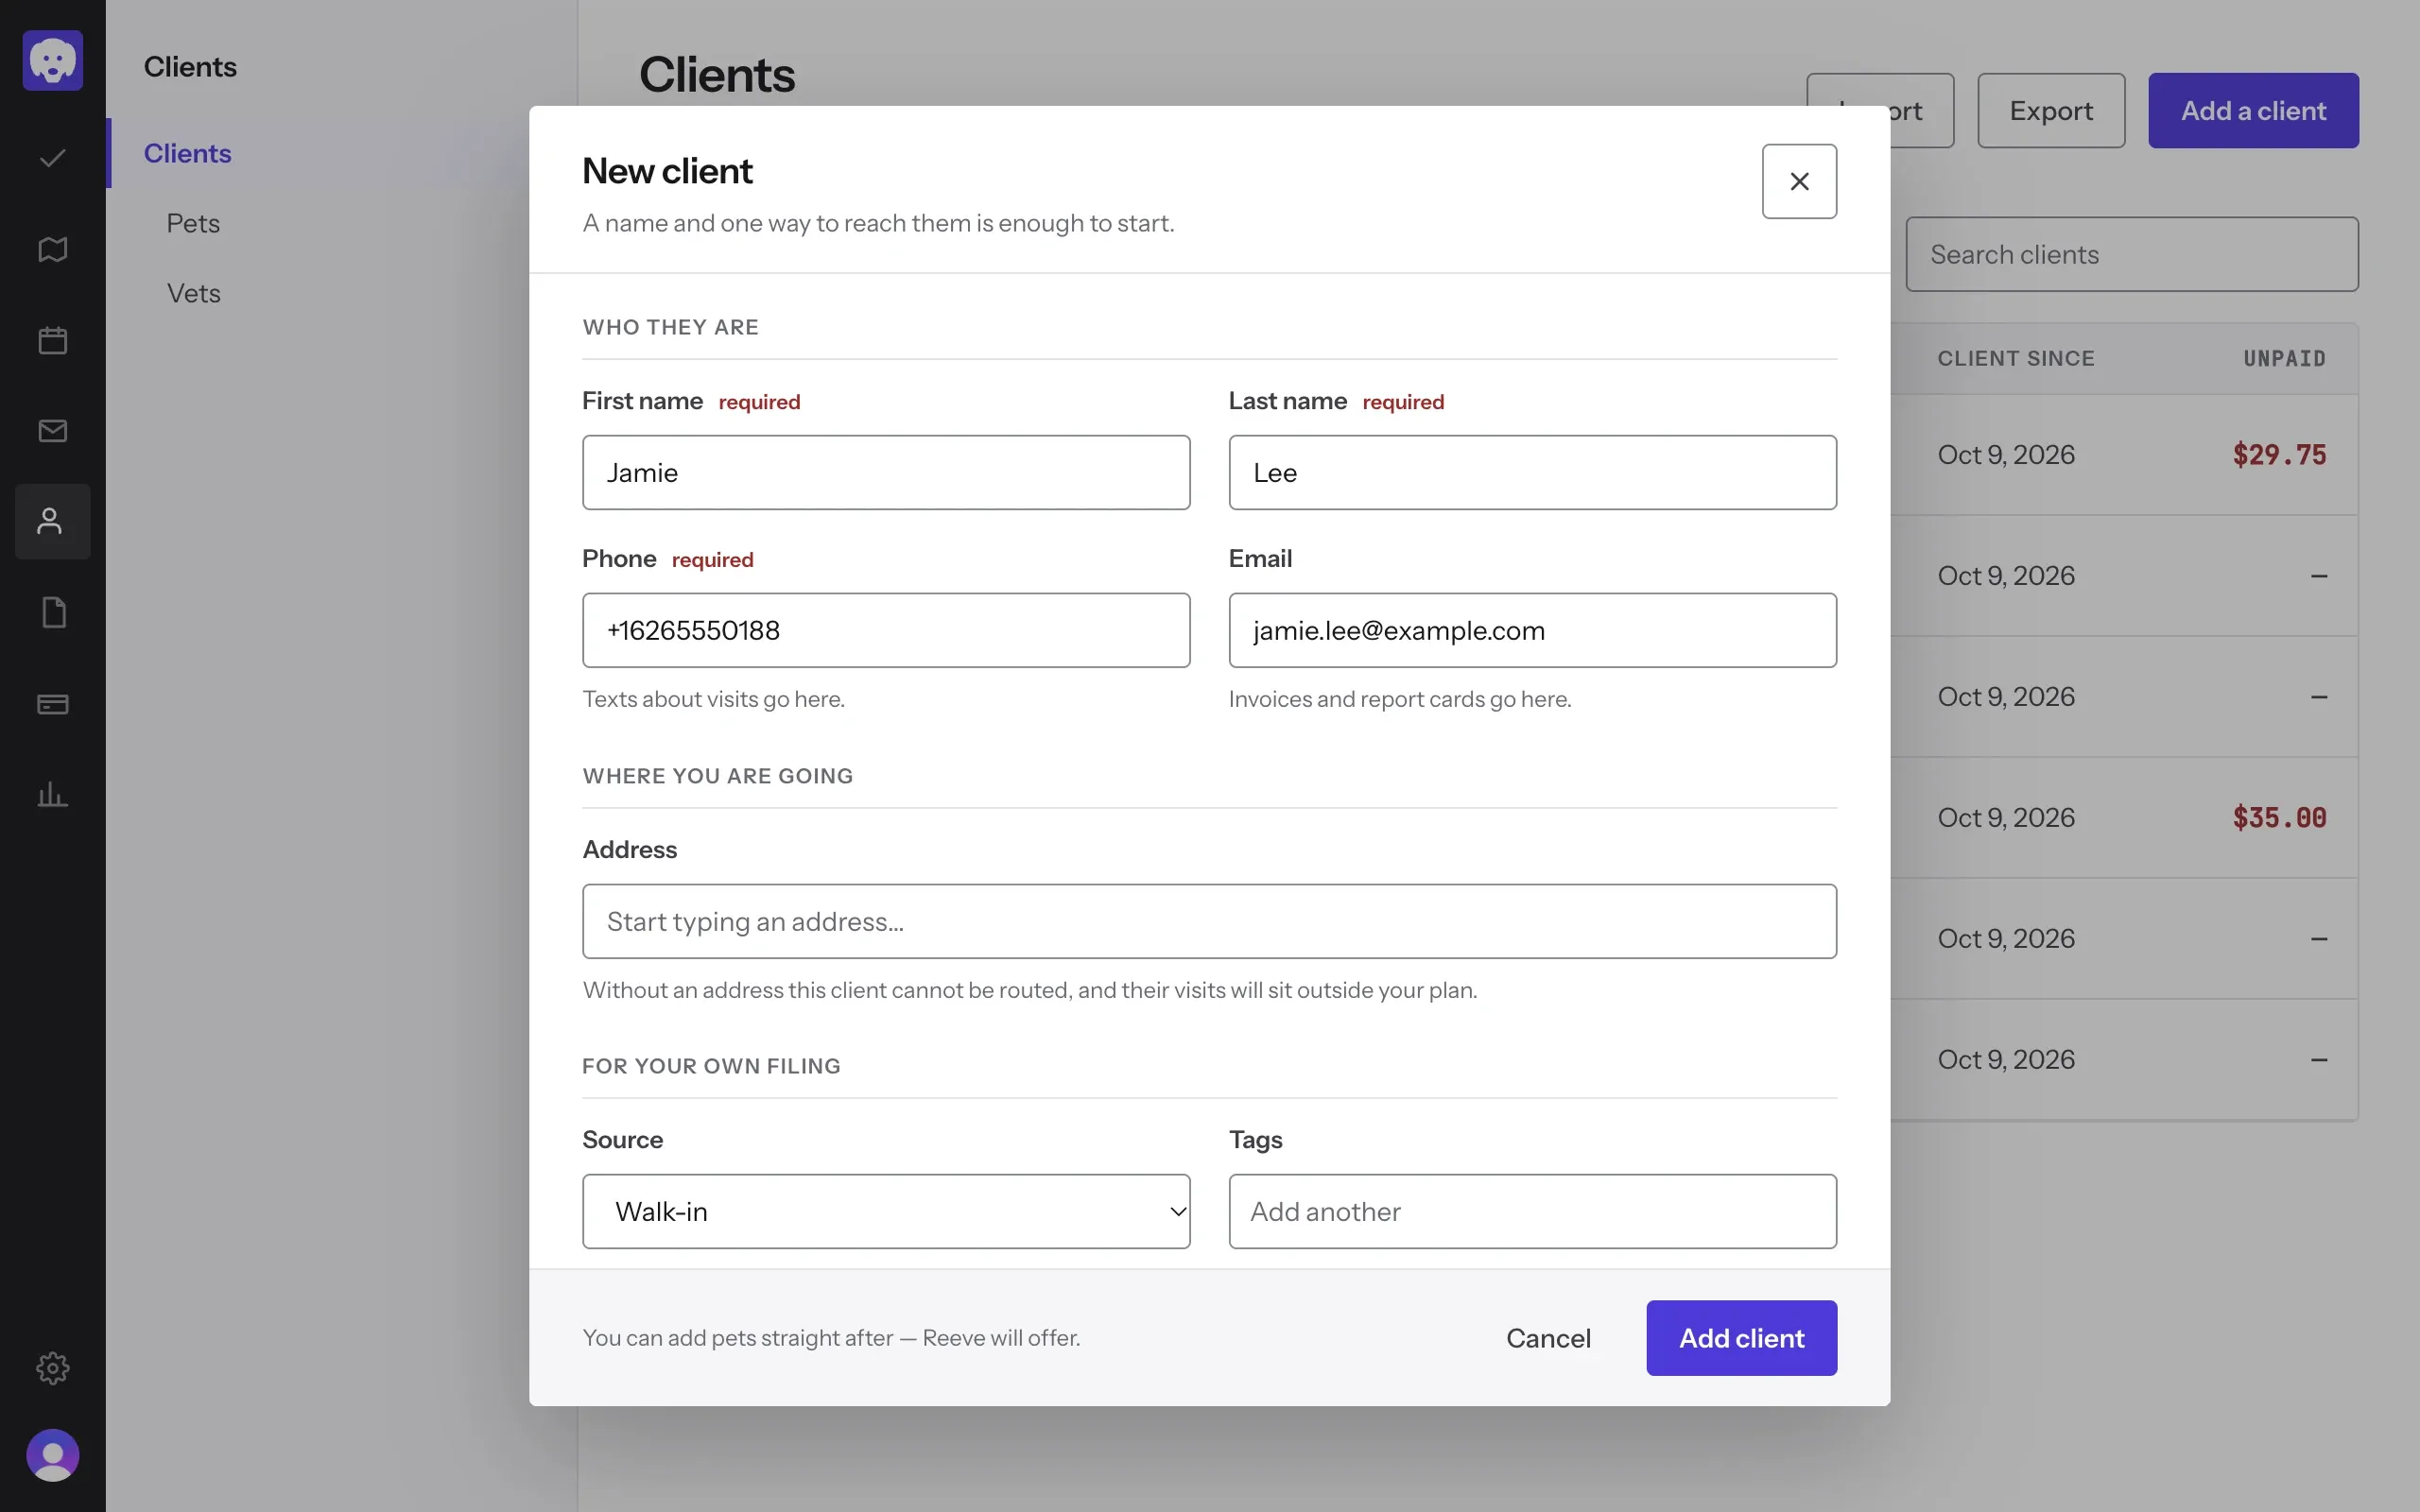Click the Export button
Image resolution: width=2420 pixels, height=1512 pixels.
[x=2051, y=111]
